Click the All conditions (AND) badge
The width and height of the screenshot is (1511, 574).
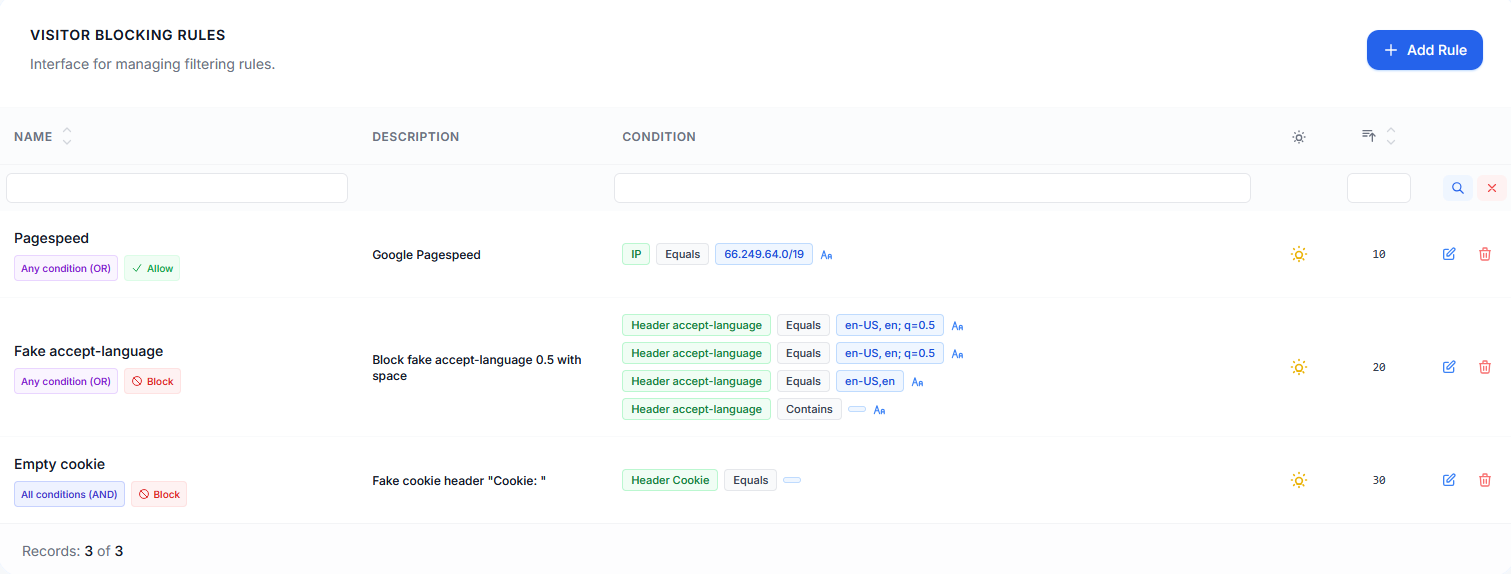[69, 494]
